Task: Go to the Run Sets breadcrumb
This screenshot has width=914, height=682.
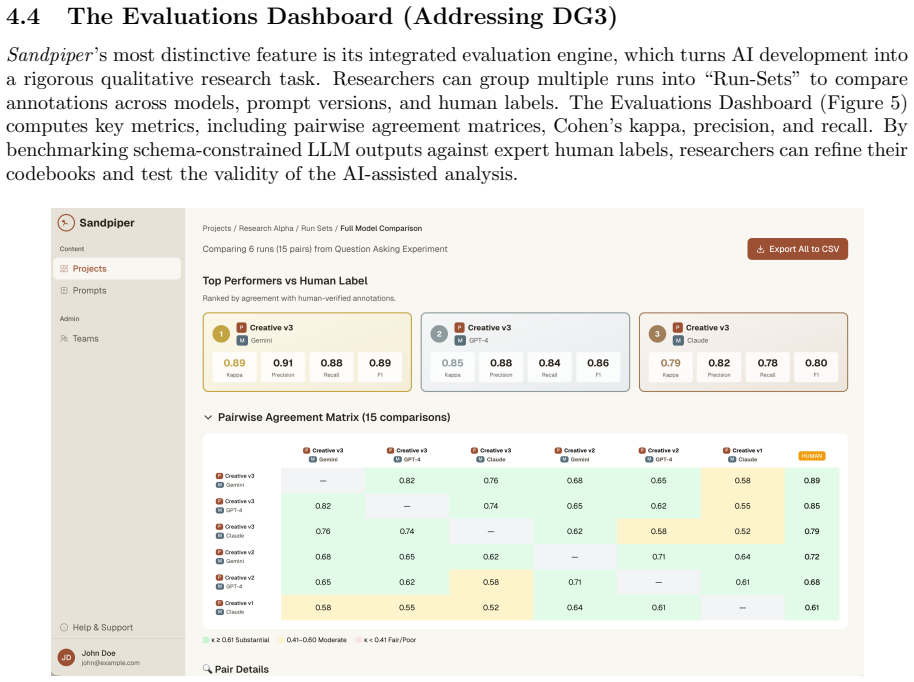Action: coord(317,228)
